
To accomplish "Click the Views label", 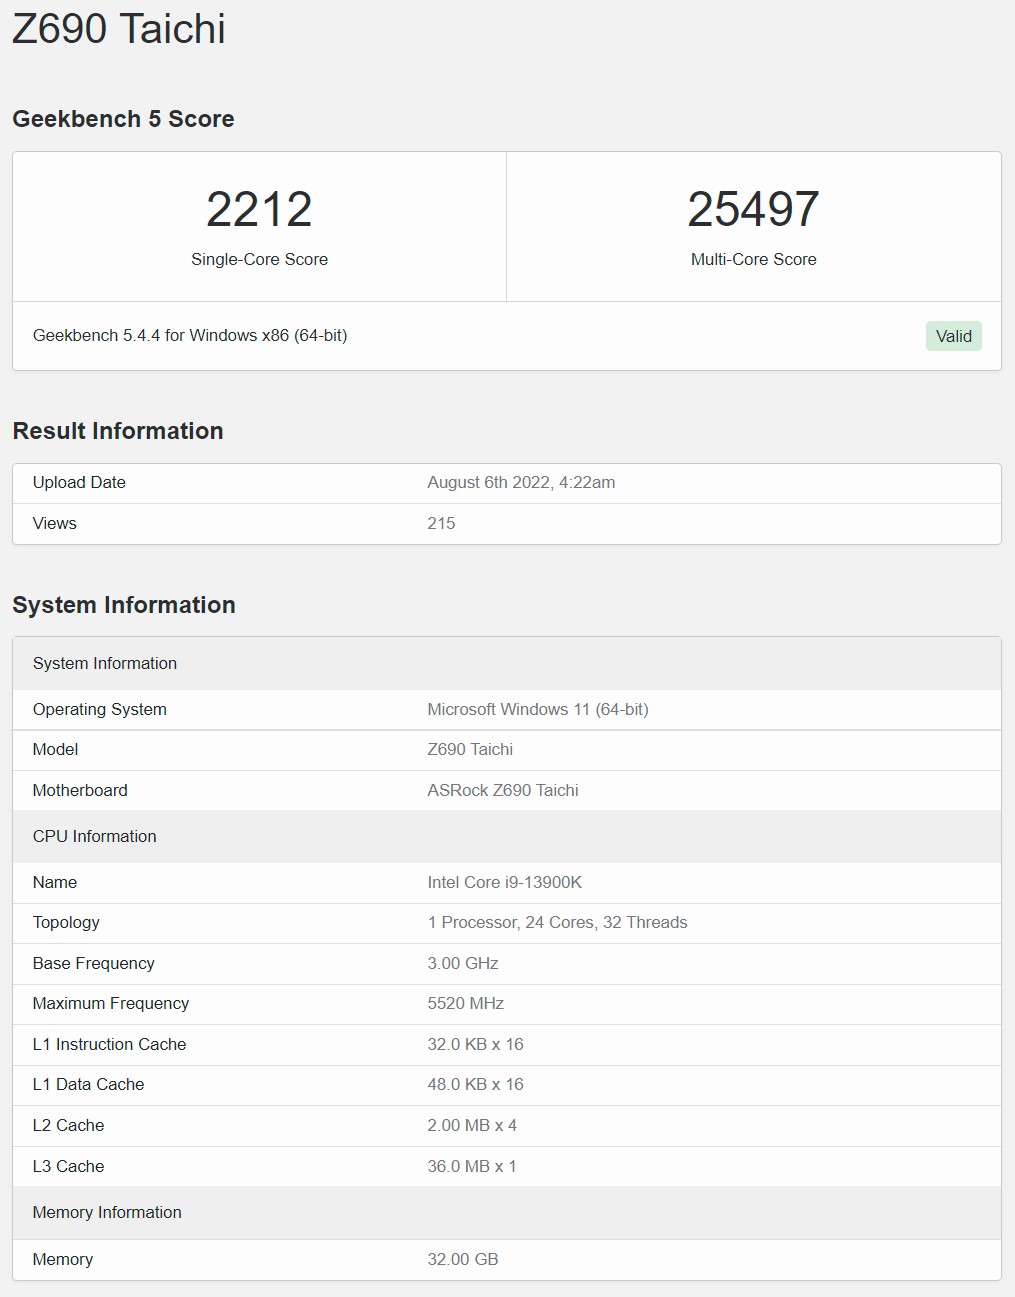I will tap(54, 523).
